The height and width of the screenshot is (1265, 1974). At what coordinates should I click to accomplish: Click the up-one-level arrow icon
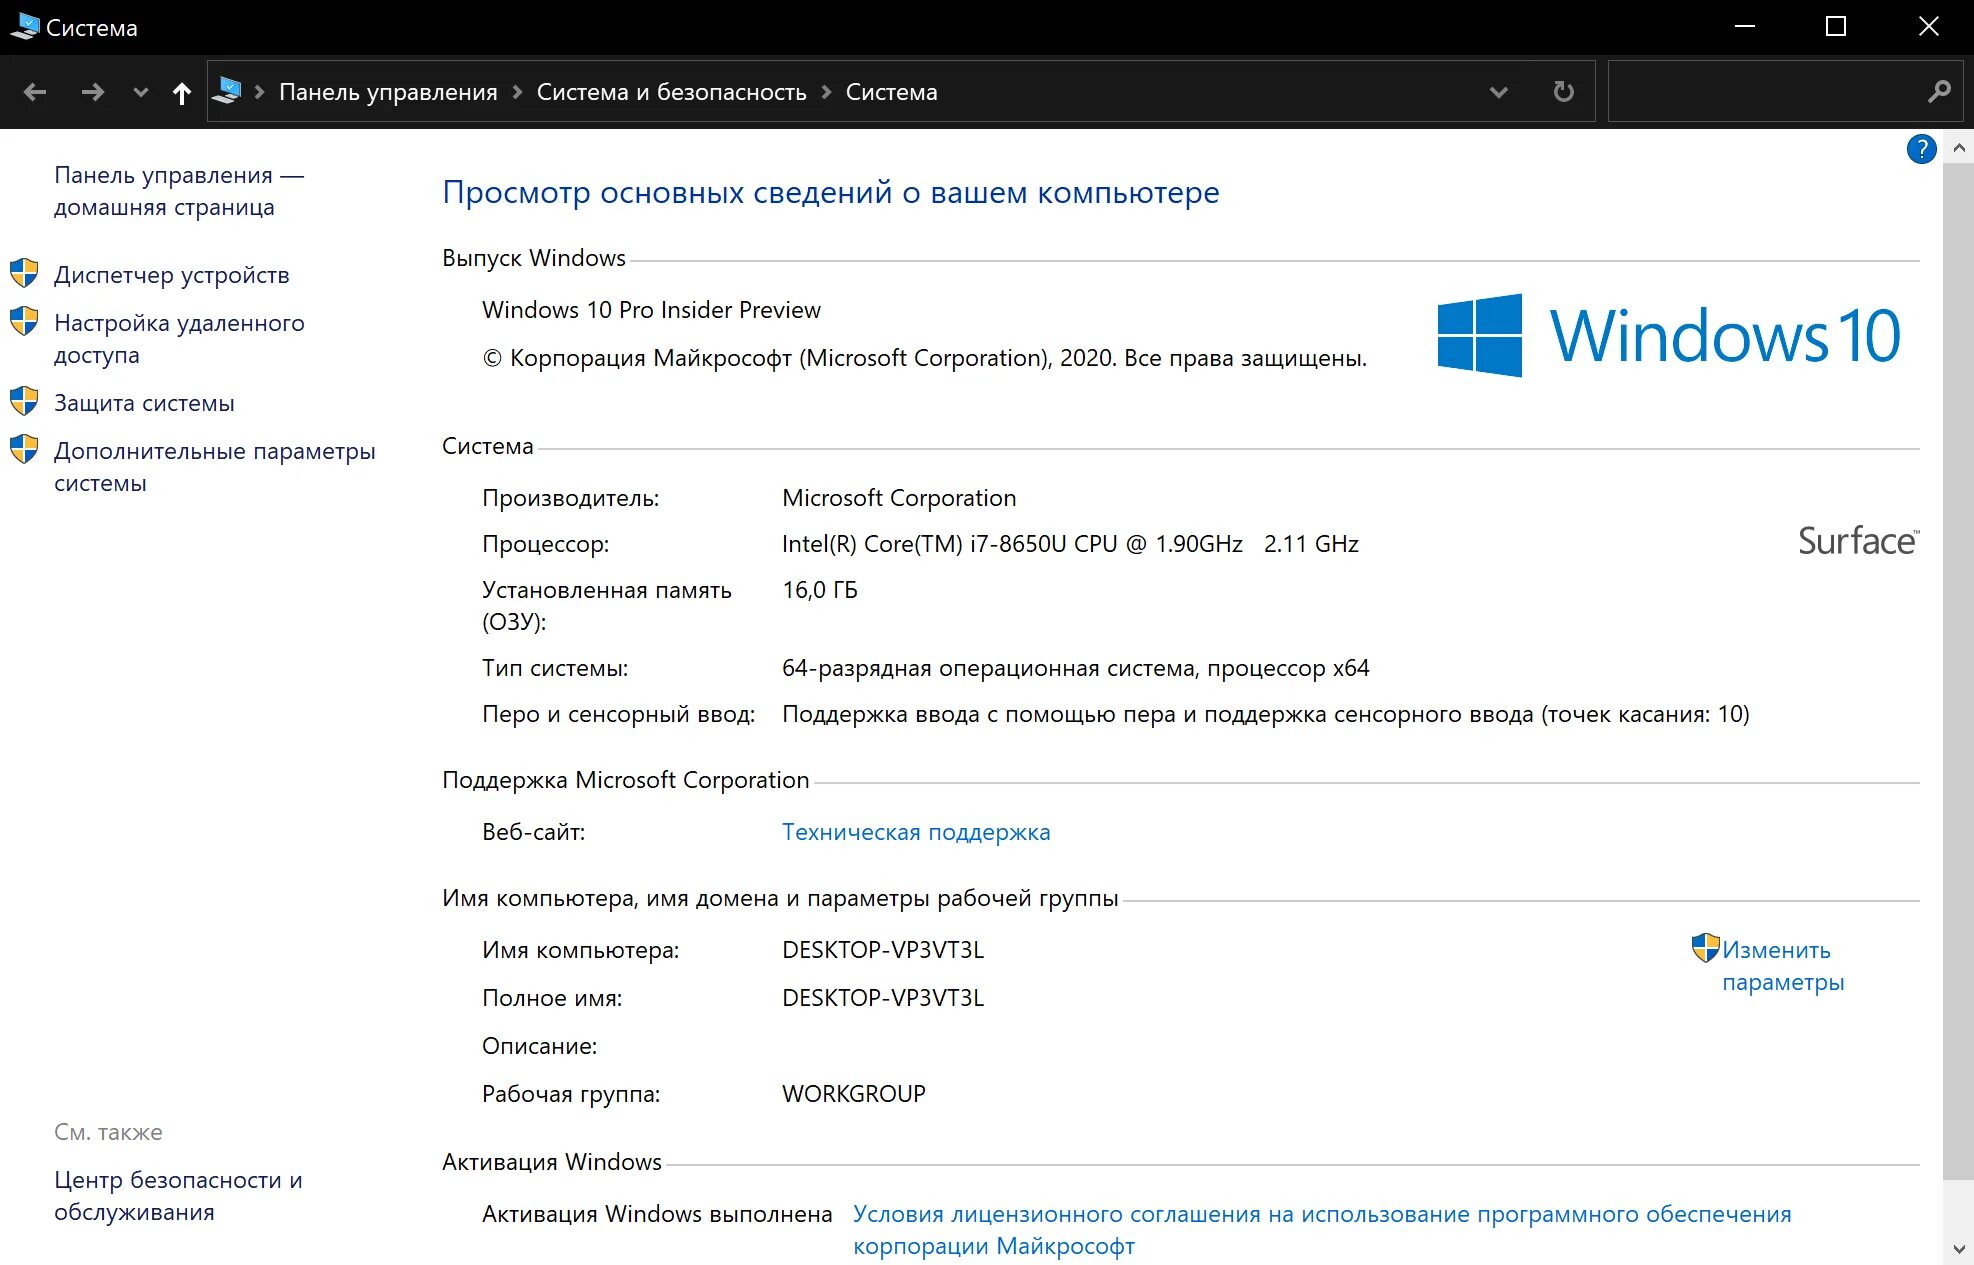pos(181,93)
